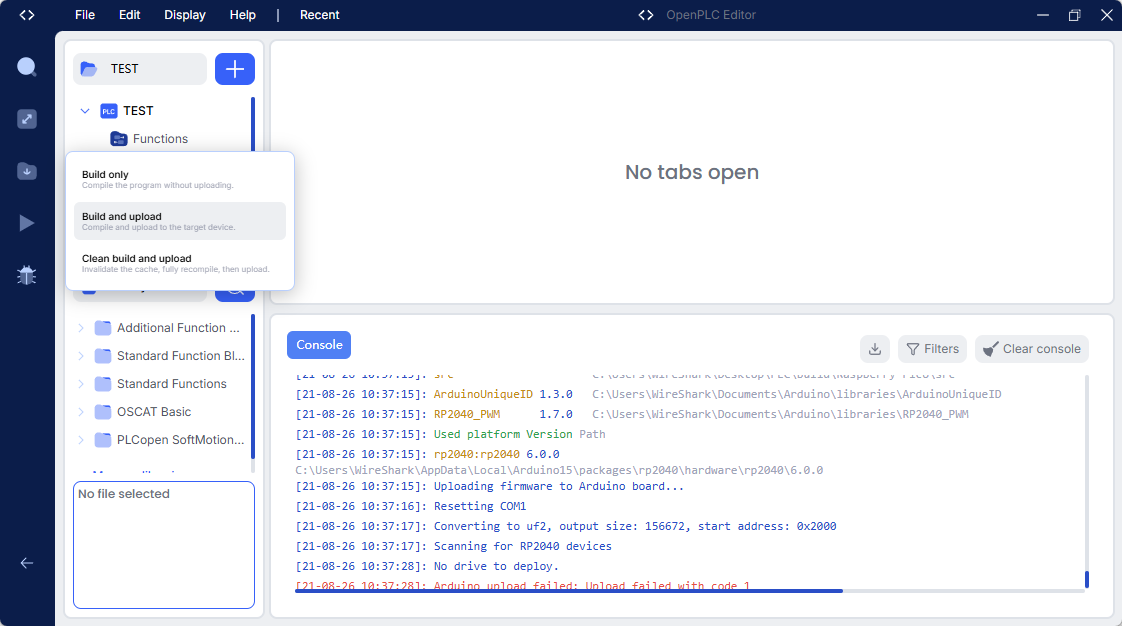Choose Build and upload option

coord(180,221)
